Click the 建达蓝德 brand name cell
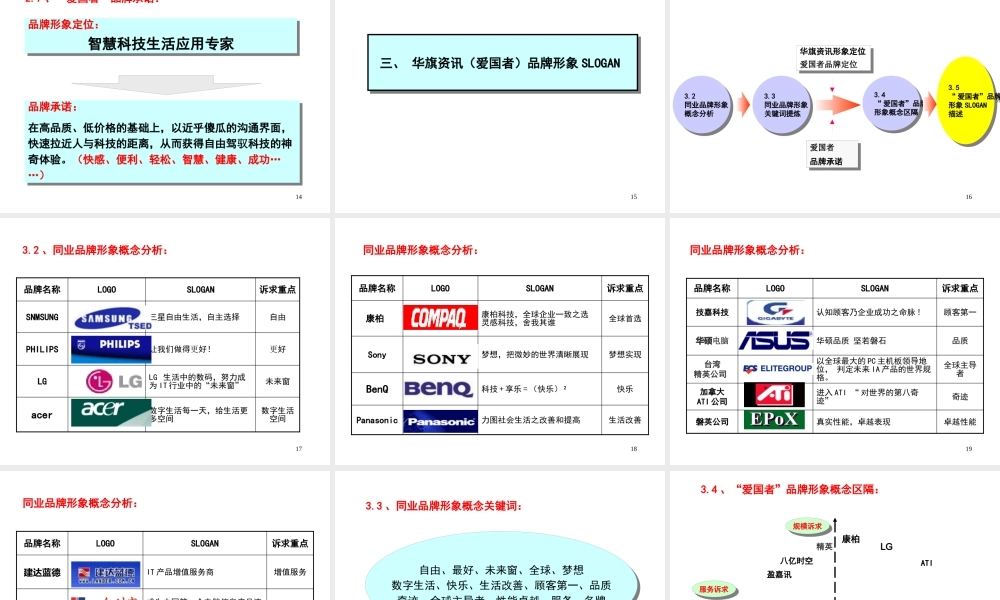 coord(42,573)
